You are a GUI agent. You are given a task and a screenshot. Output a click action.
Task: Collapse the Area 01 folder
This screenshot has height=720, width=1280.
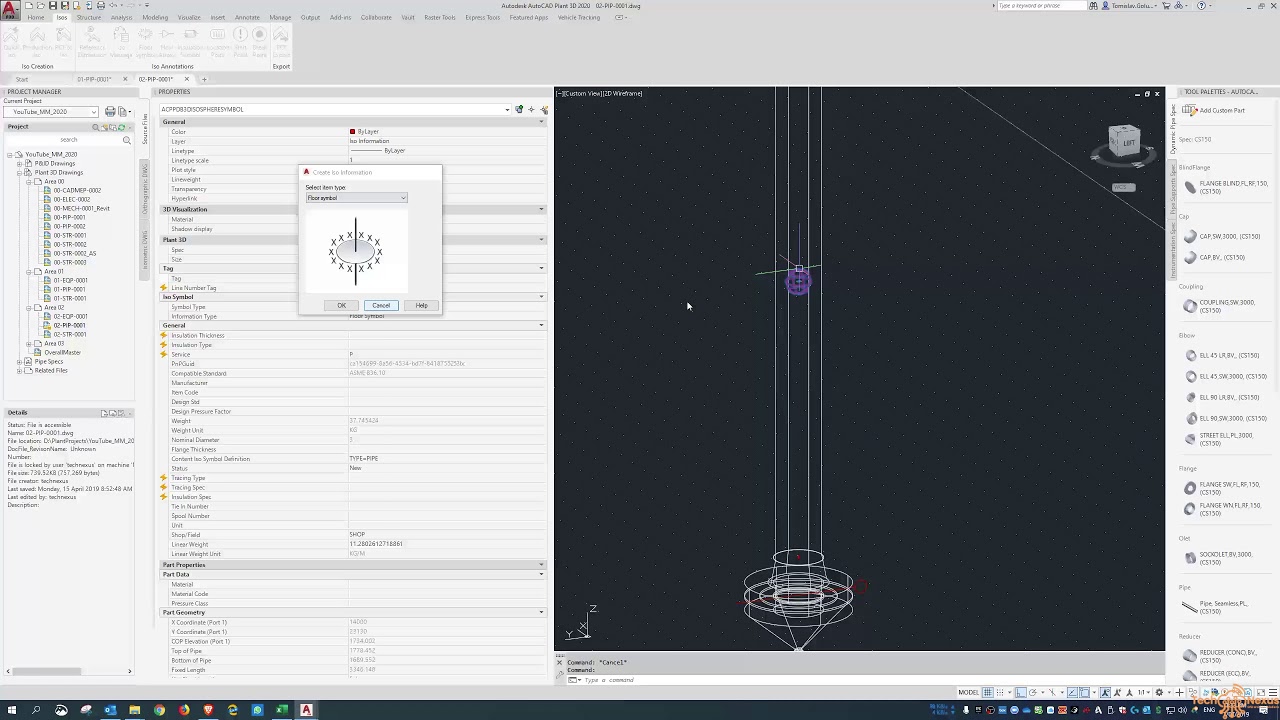28,271
